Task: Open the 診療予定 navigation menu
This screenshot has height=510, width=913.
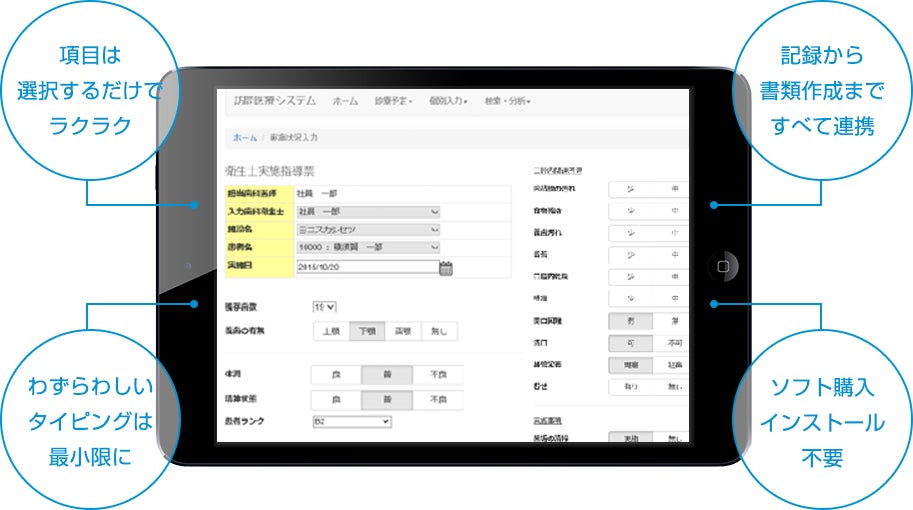Action: click(393, 101)
